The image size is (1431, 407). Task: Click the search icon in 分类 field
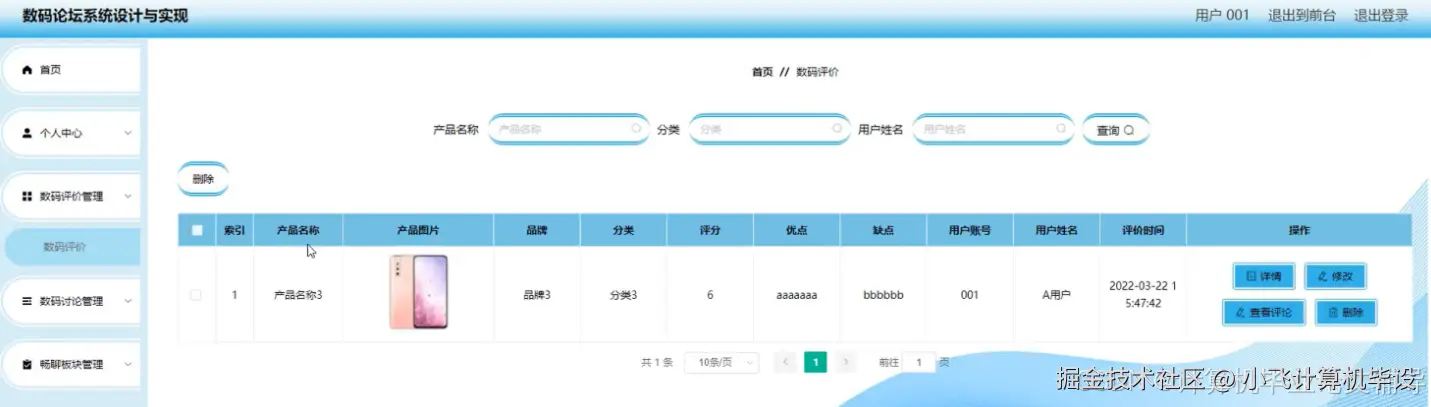point(837,129)
